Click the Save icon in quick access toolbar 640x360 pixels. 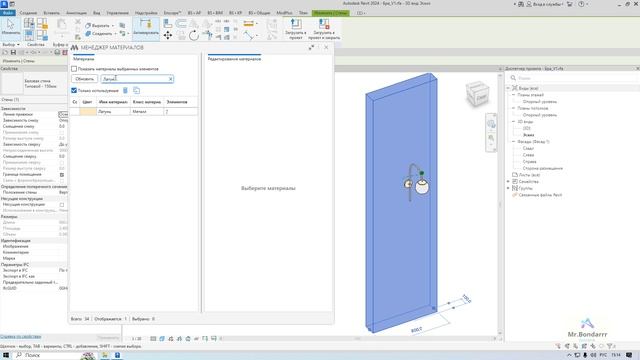[13, 53]
